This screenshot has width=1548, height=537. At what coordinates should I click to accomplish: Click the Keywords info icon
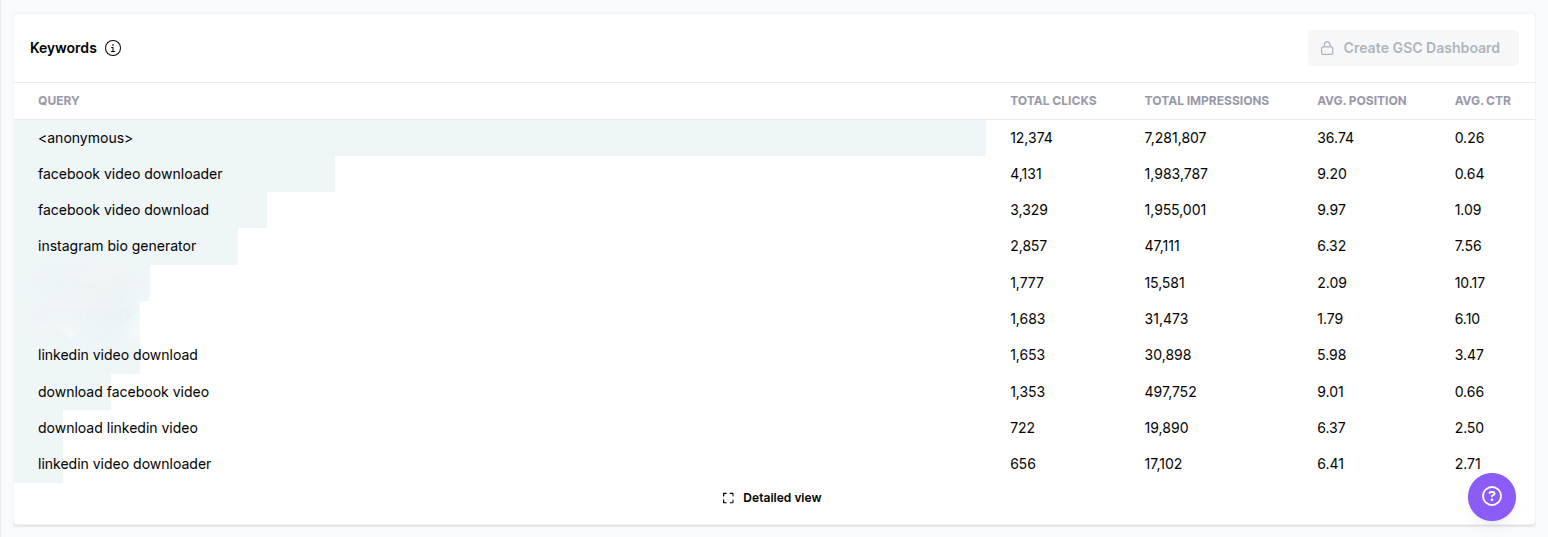pyautogui.click(x=113, y=48)
